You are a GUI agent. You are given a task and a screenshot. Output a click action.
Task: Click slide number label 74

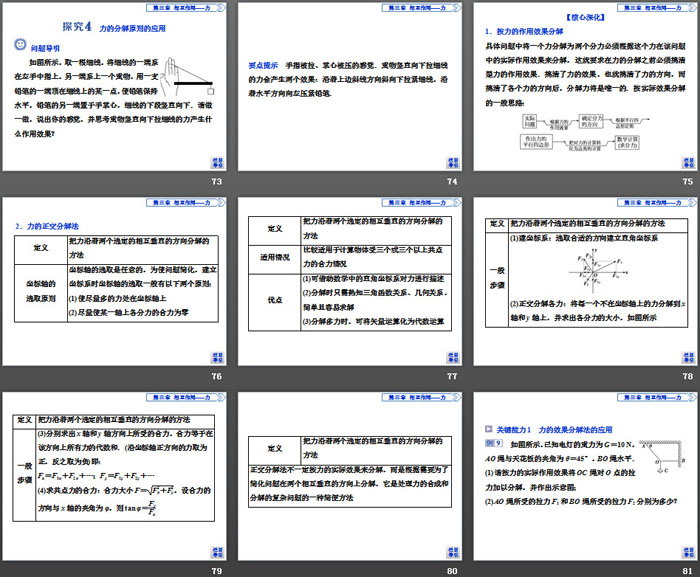452,181
